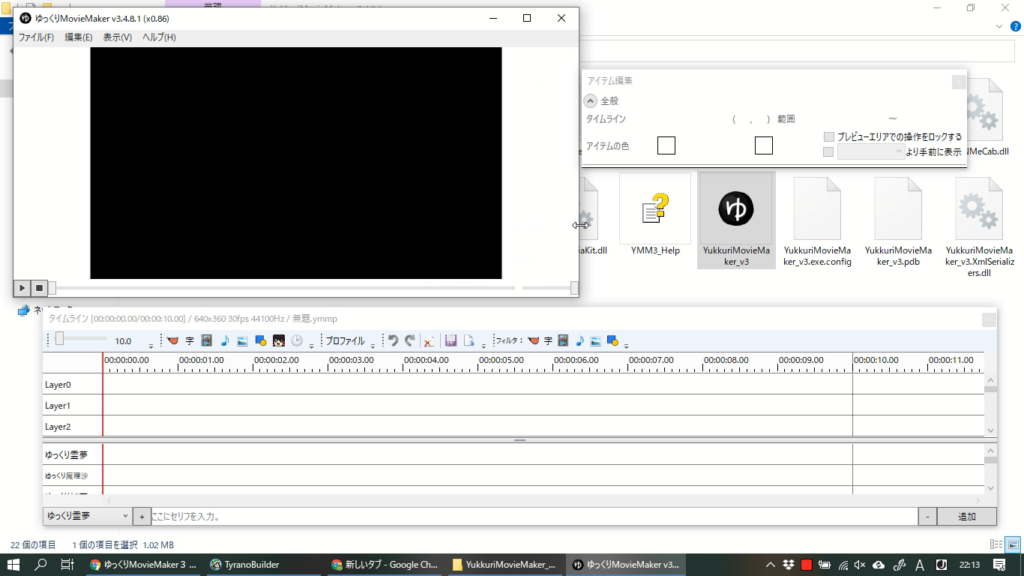Select the ゆっくり霊夢 layer row label
The image size is (1024, 576).
click(x=66, y=455)
